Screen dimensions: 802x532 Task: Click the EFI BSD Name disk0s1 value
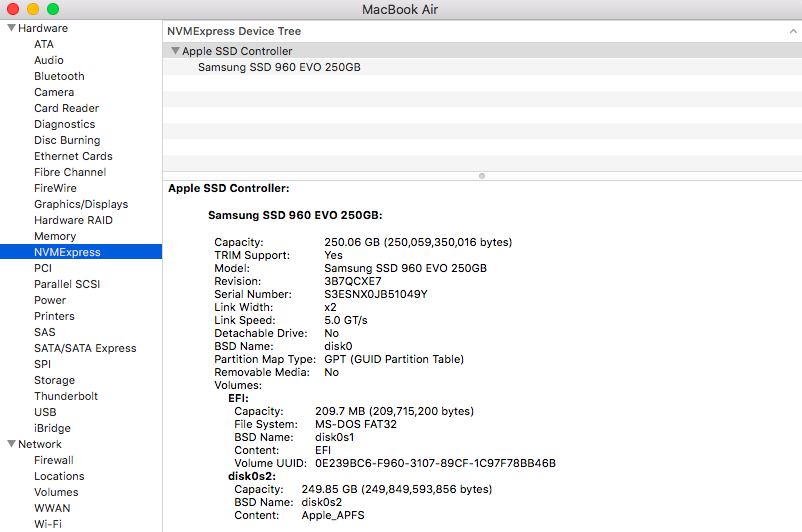pyautogui.click(x=335, y=437)
